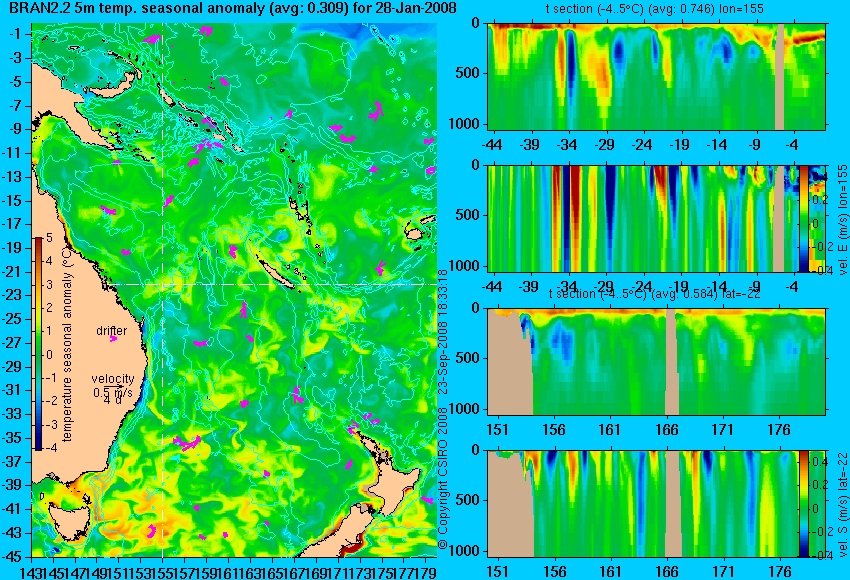The image size is (850, 580).
Task: Click the '-23' latitude tick on the map
Action: tap(12, 295)
